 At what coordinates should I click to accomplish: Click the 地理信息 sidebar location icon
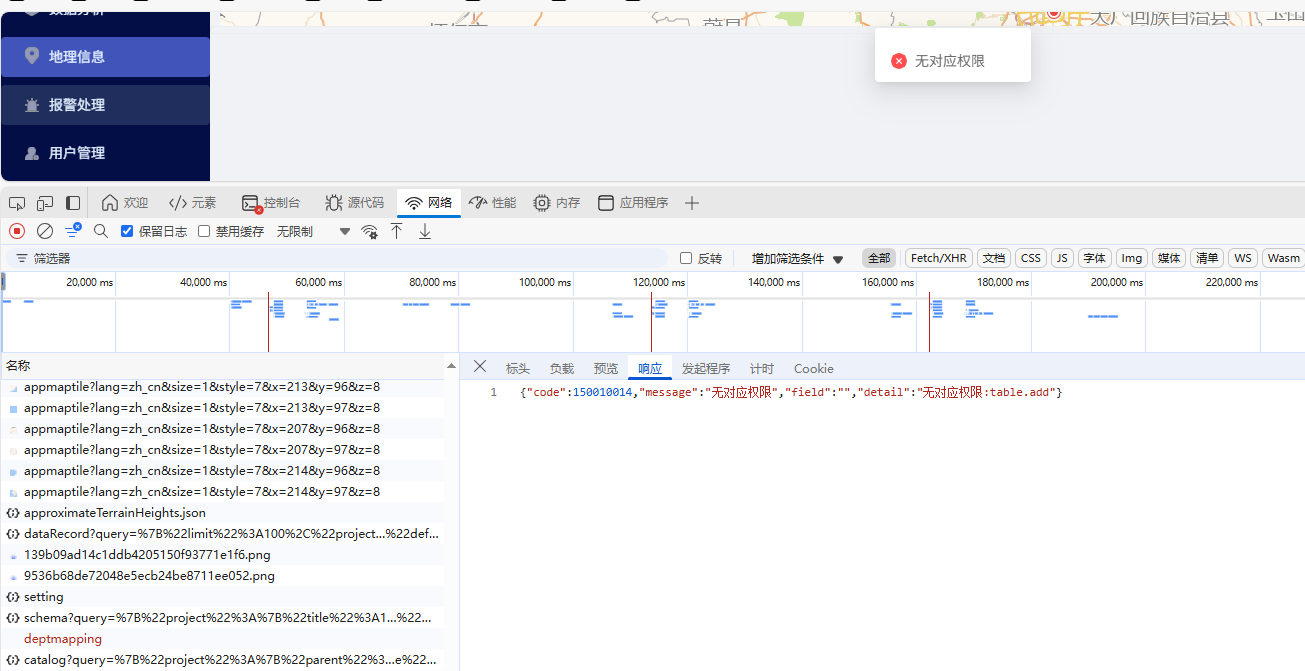pyautogui.click(x=32, y=56)
